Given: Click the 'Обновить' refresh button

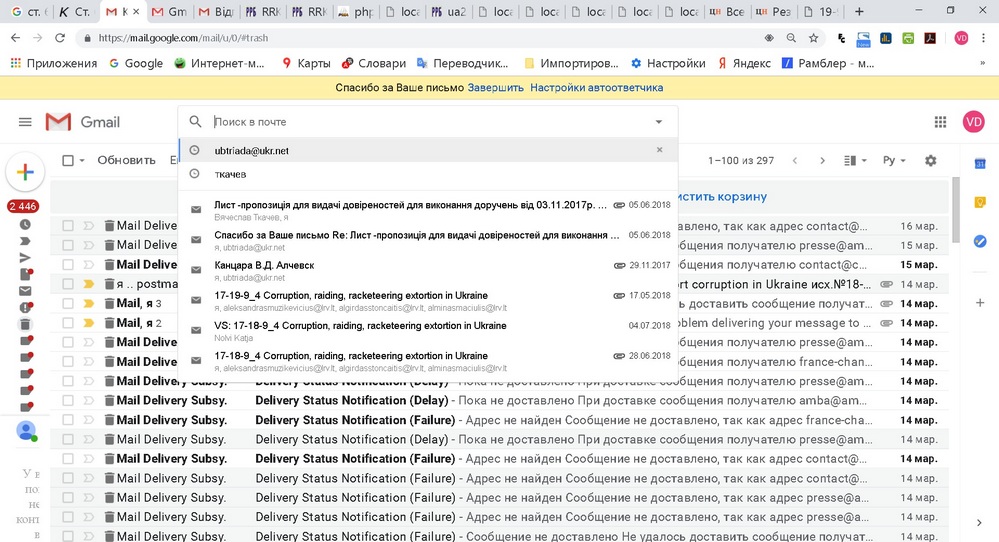Looking at the screenshot, I should click(x=126, y=160).
